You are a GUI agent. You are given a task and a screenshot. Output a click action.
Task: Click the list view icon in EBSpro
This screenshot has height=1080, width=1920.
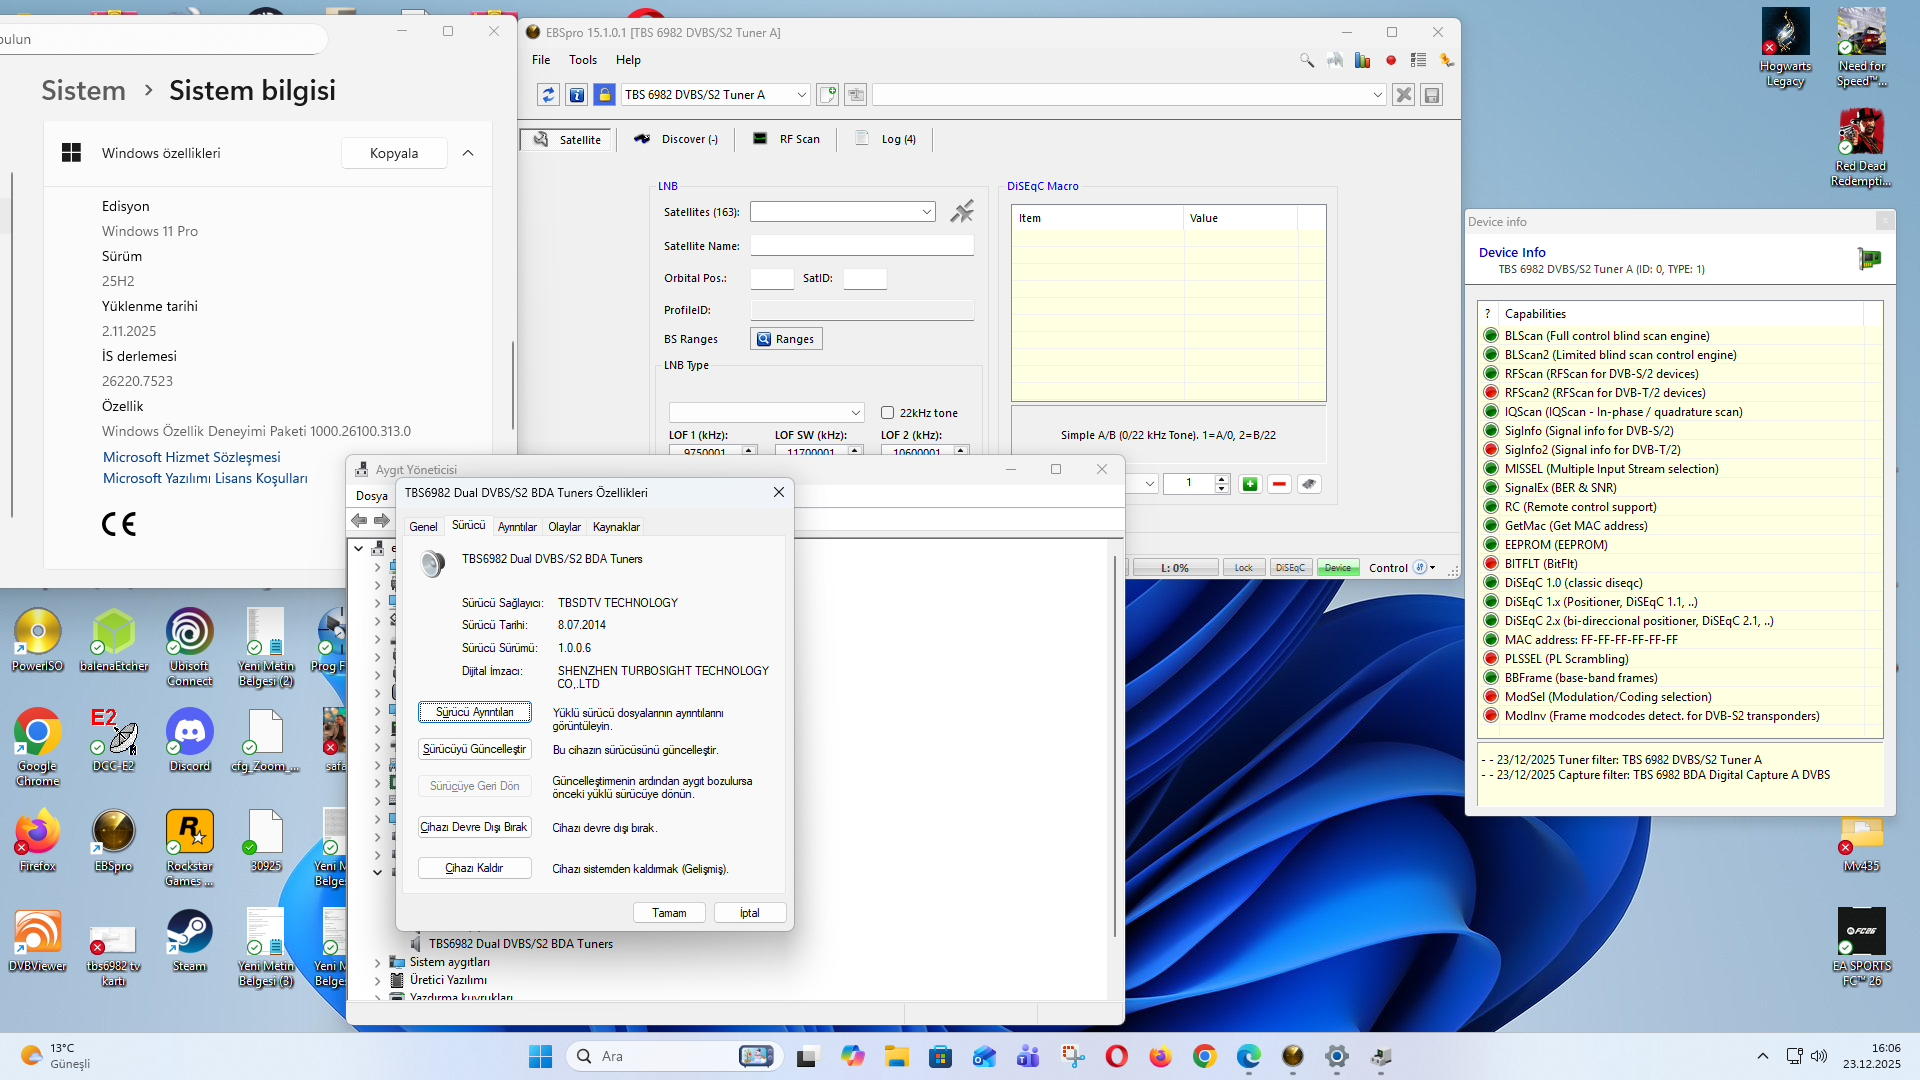point(1418,60)
